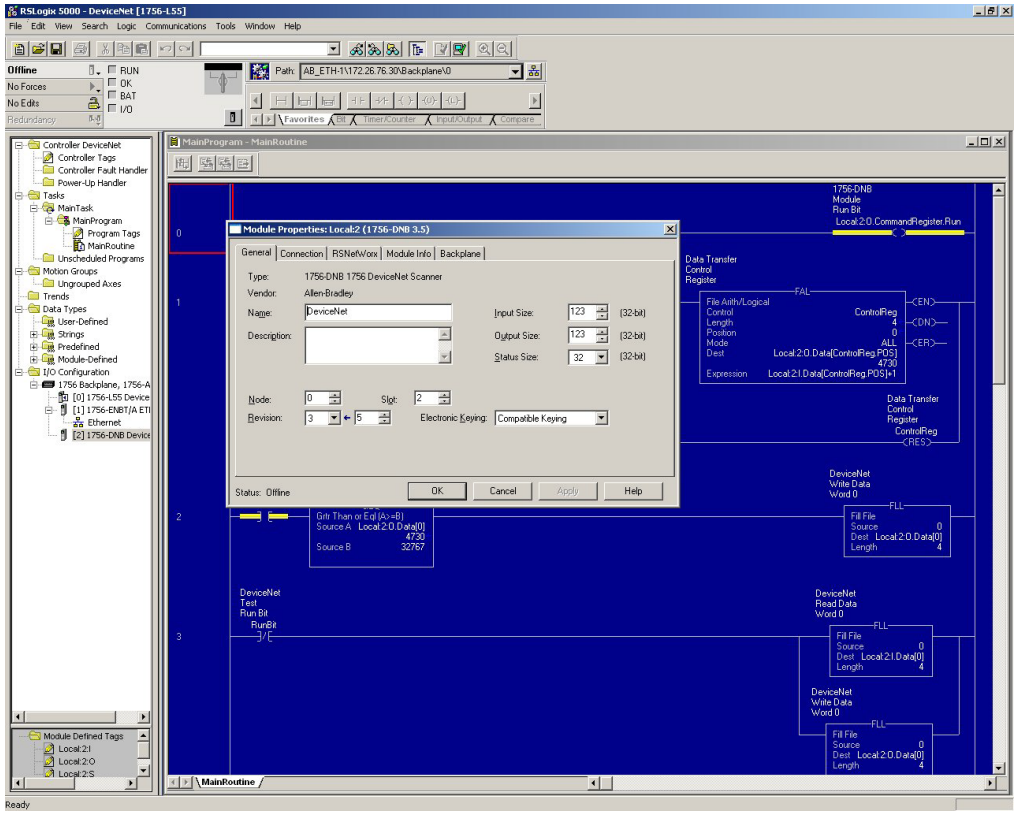Open the Logic menu

(126, 26)
